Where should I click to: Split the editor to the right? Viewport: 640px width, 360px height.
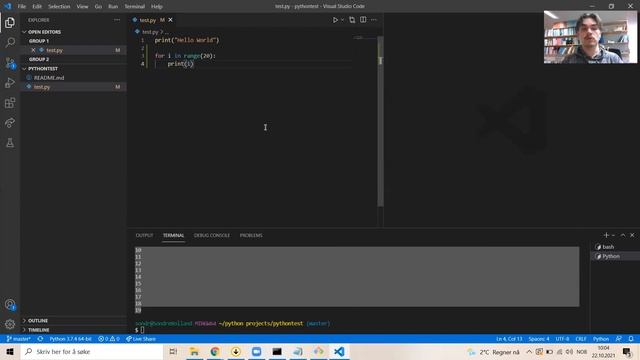click(x=363, y=20)
